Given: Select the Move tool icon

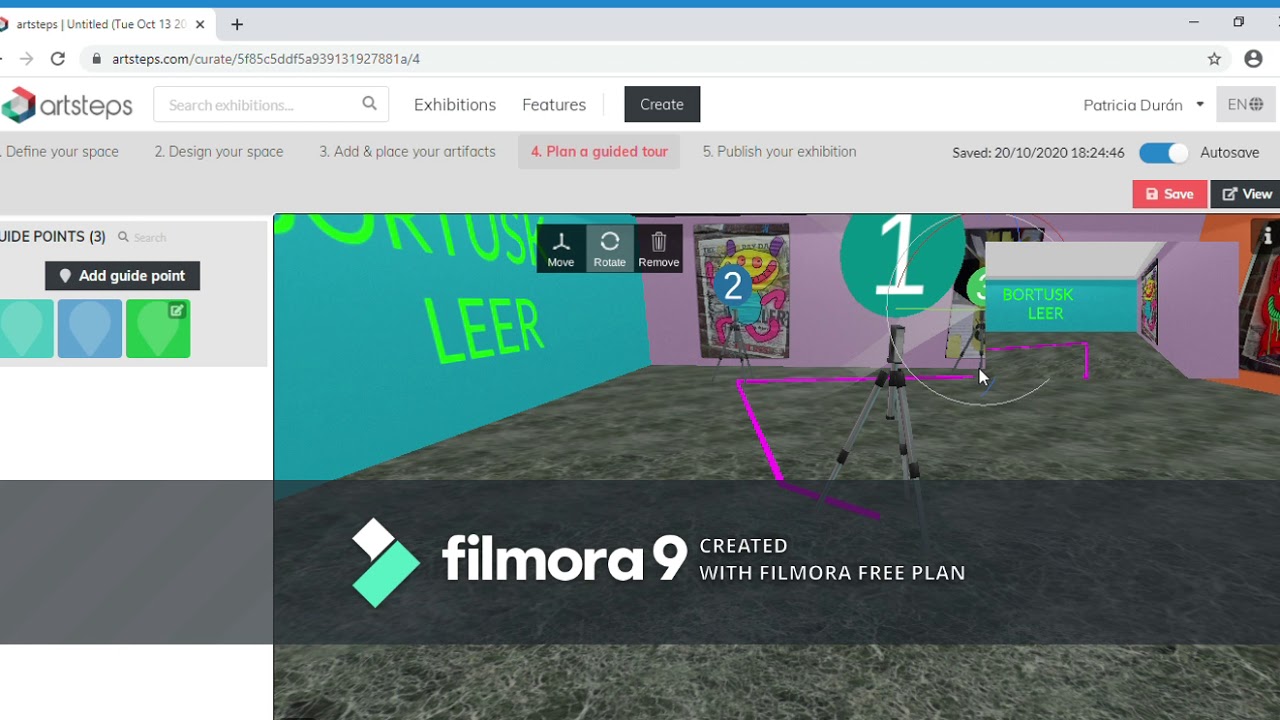Looking at the screenshot, I should click(x=561, y=249).
